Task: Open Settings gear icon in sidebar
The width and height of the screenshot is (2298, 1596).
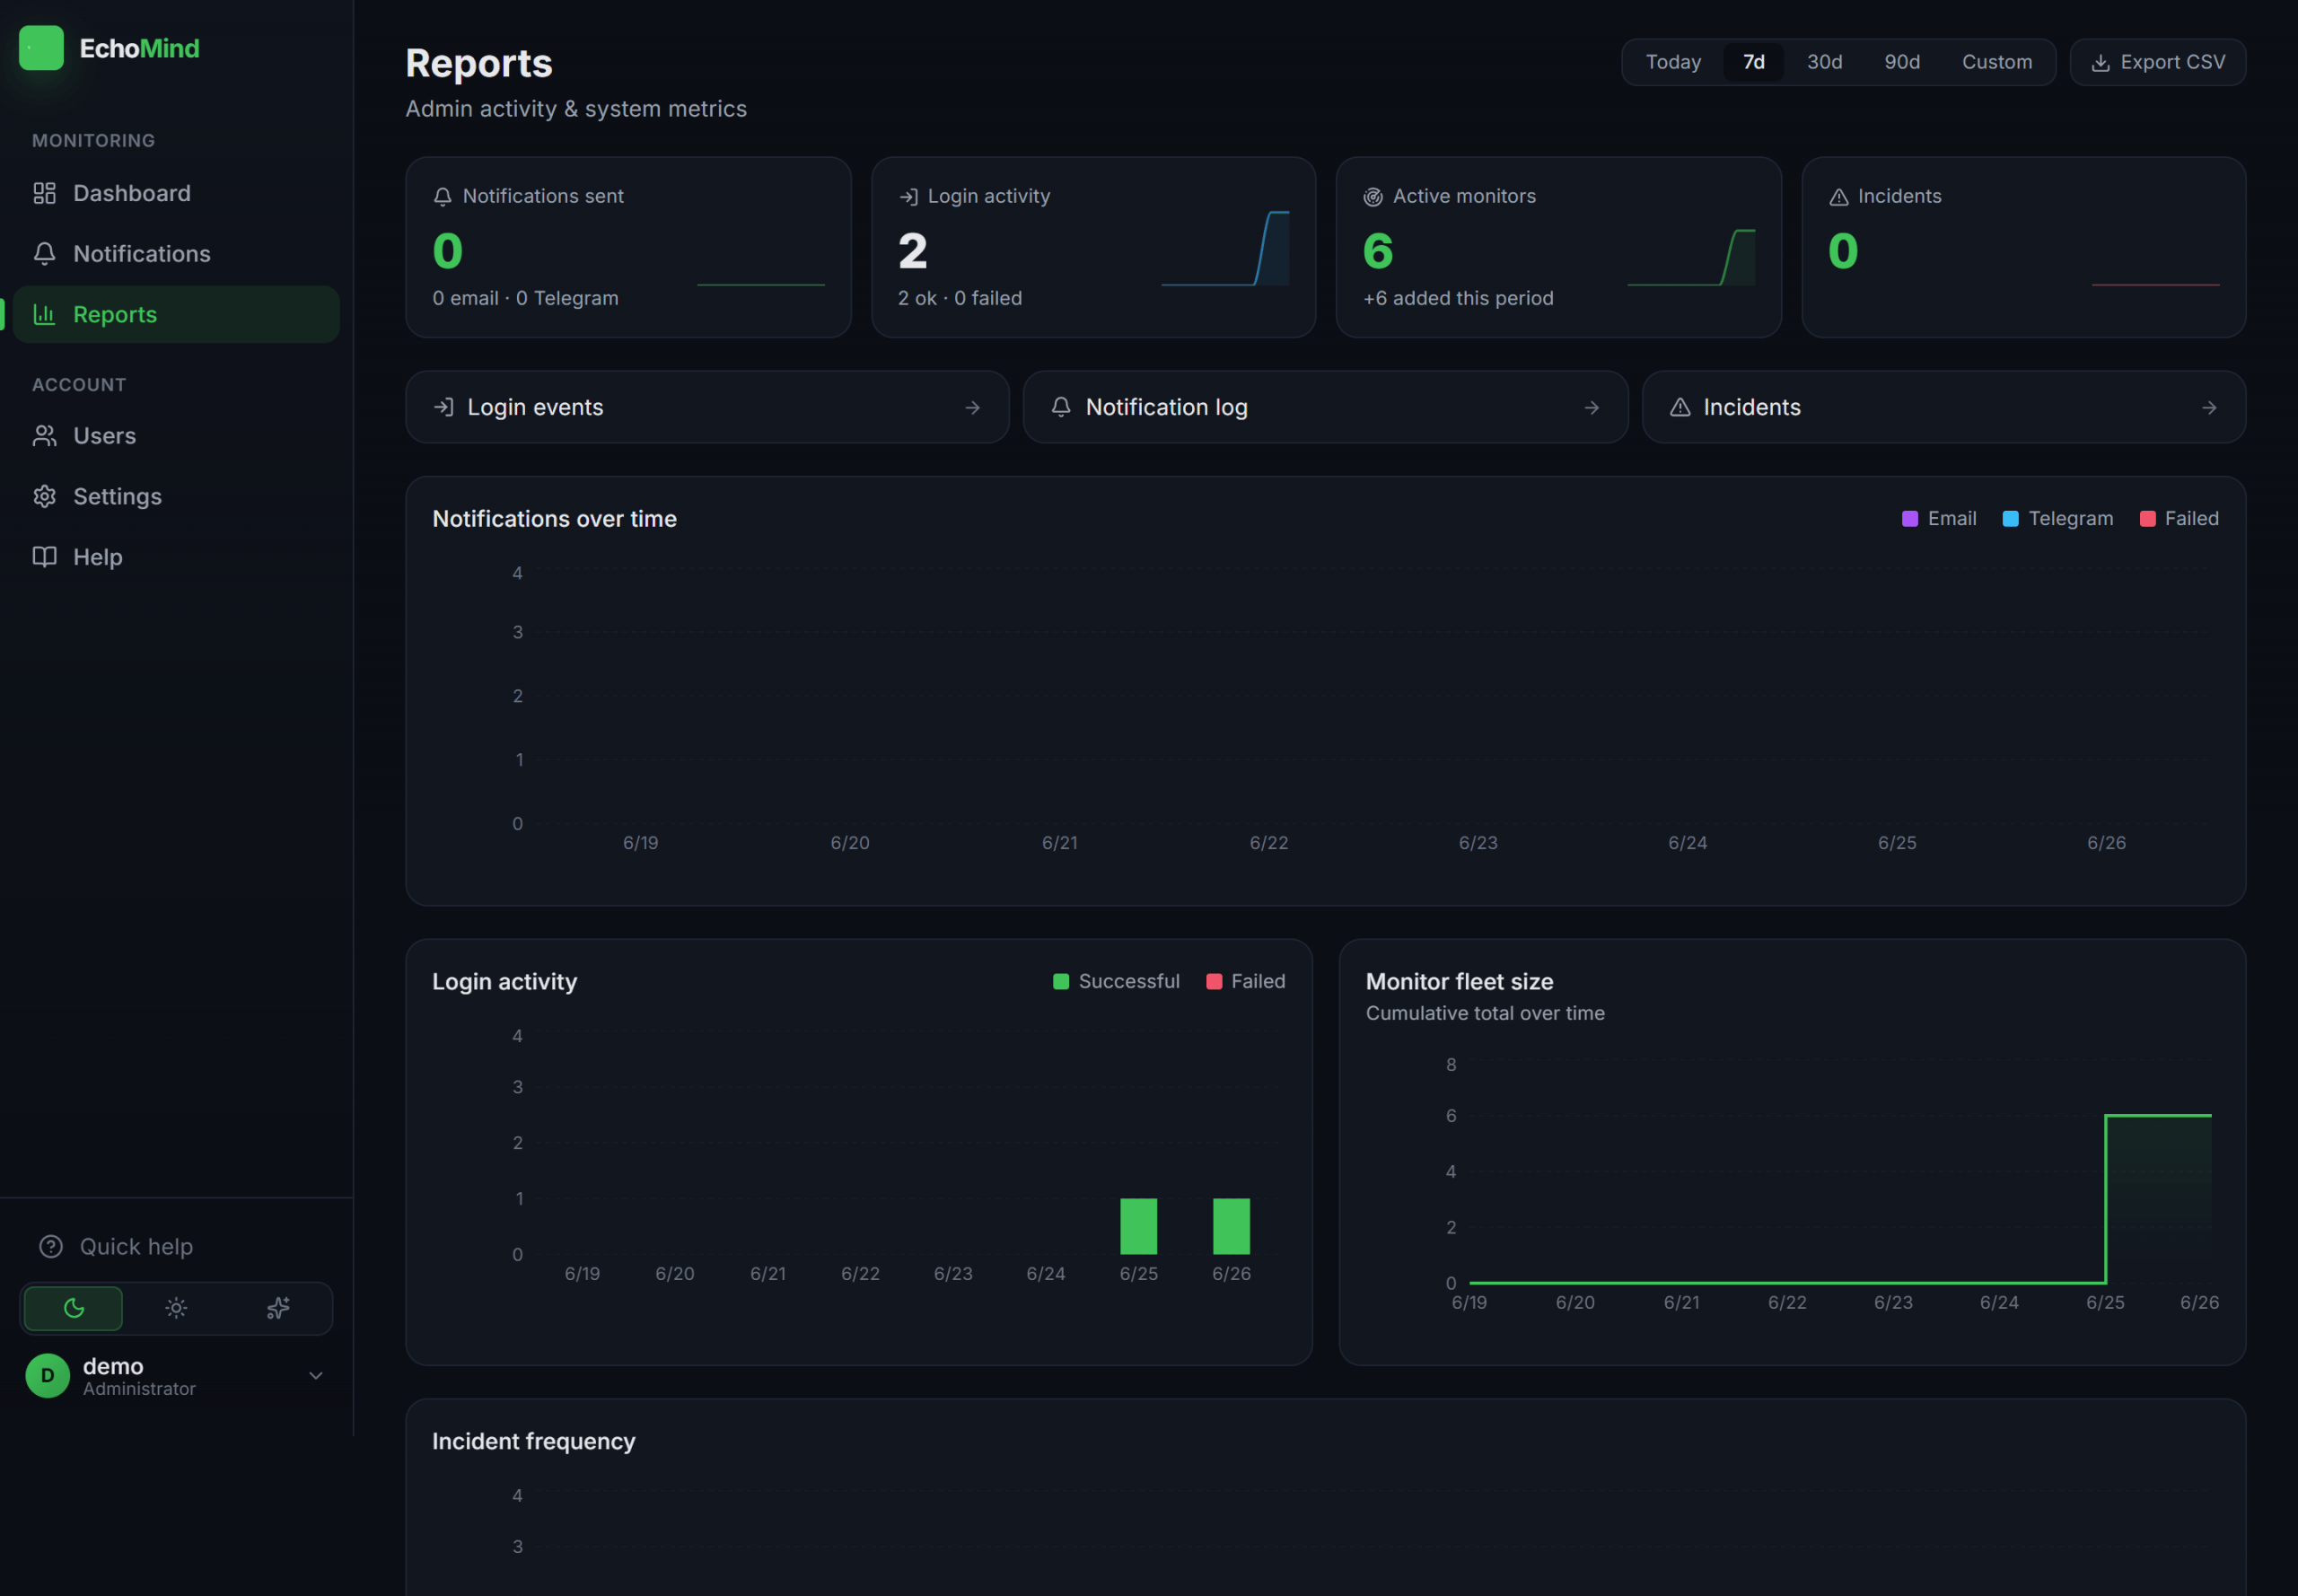Action: [x=44, y=496]
